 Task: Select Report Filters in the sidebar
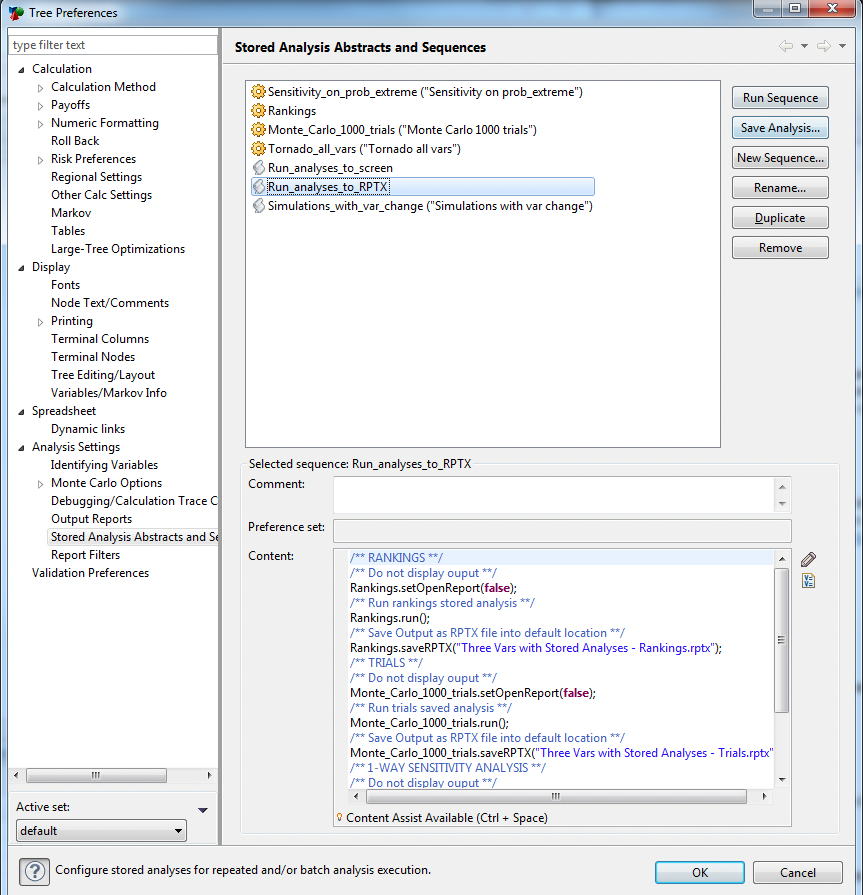pyautogui.click(x=86, y=554)
